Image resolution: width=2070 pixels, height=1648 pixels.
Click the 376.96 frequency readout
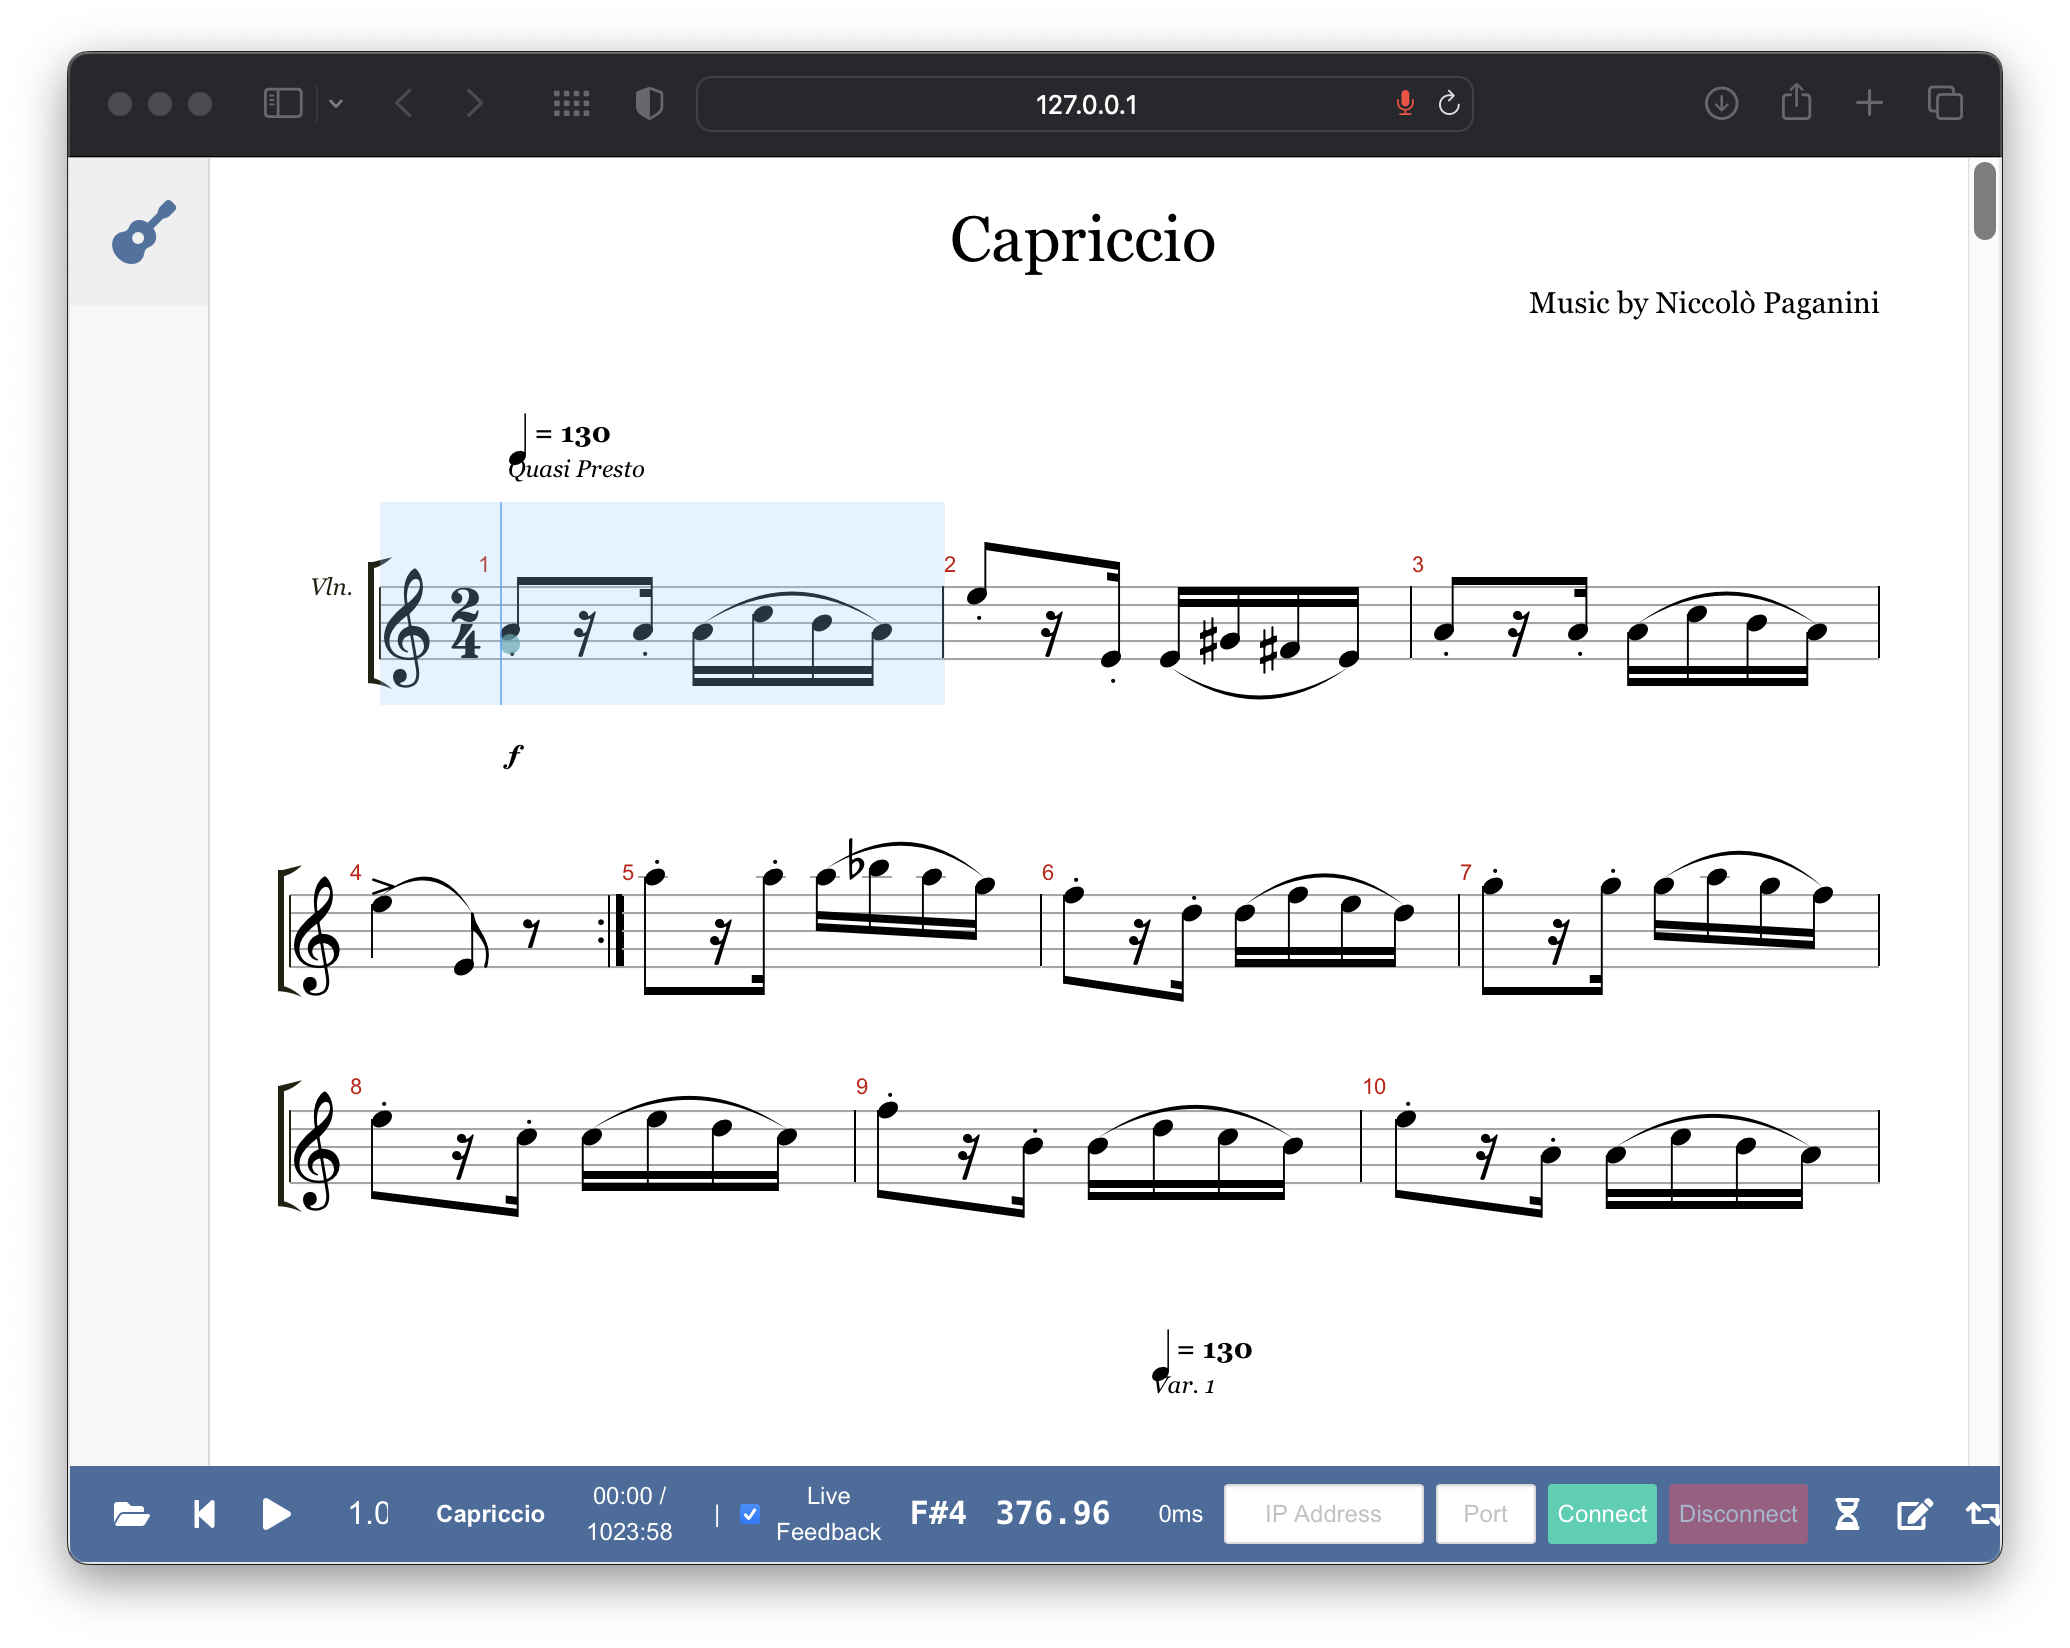click(1052, 1513)
